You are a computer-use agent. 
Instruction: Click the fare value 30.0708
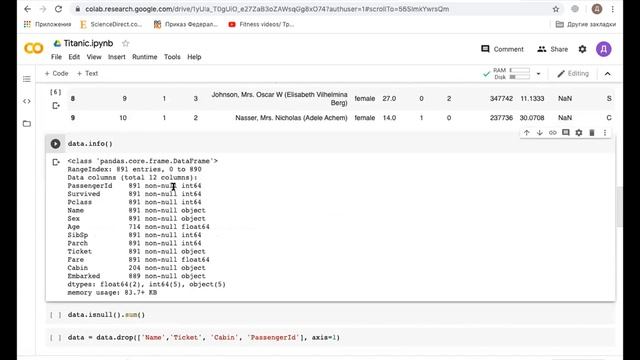click(x=532, y=118)
